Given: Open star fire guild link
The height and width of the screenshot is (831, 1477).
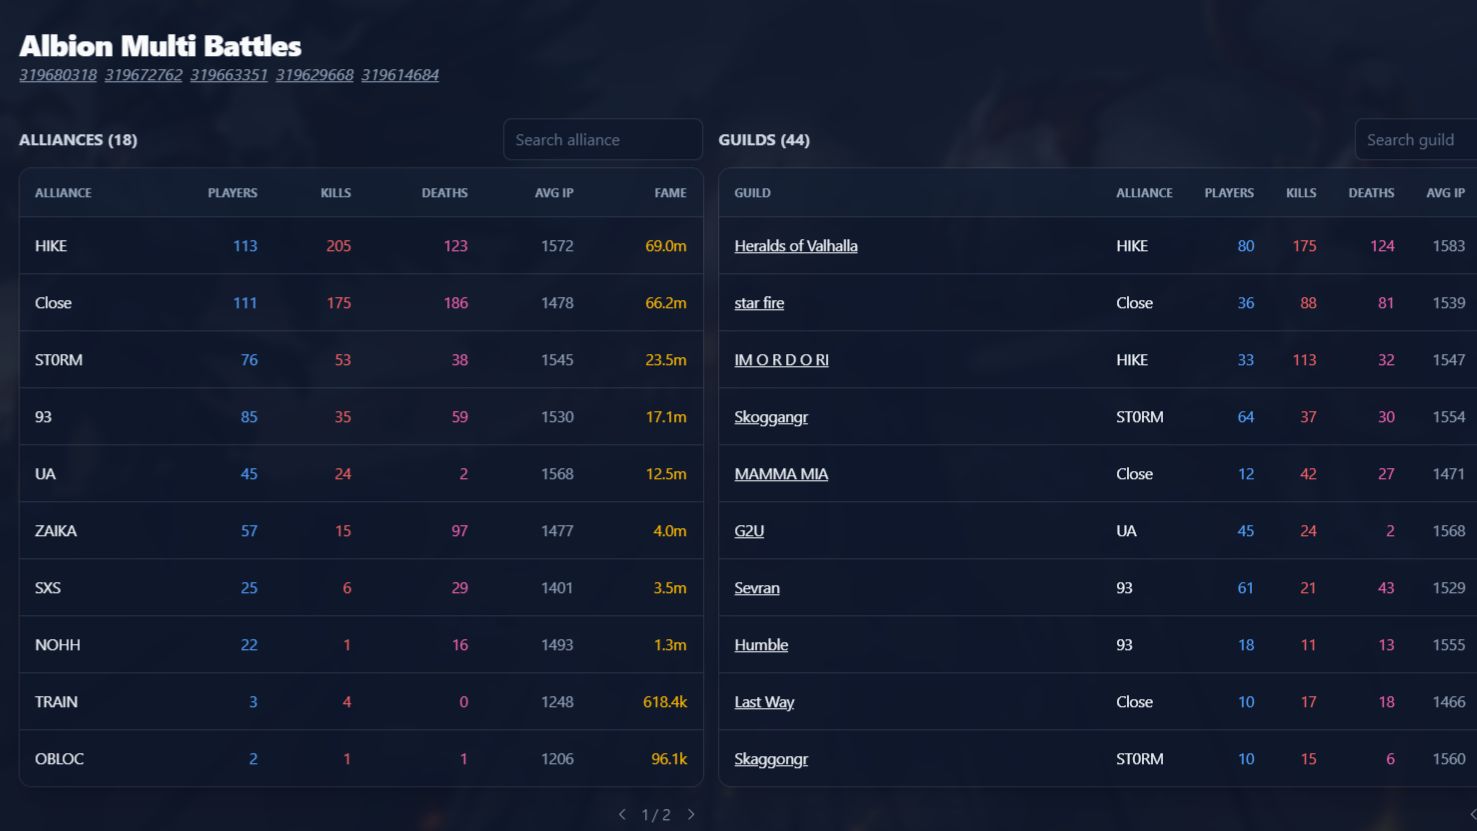Looking at the screenshot, I should coord(759,303).
